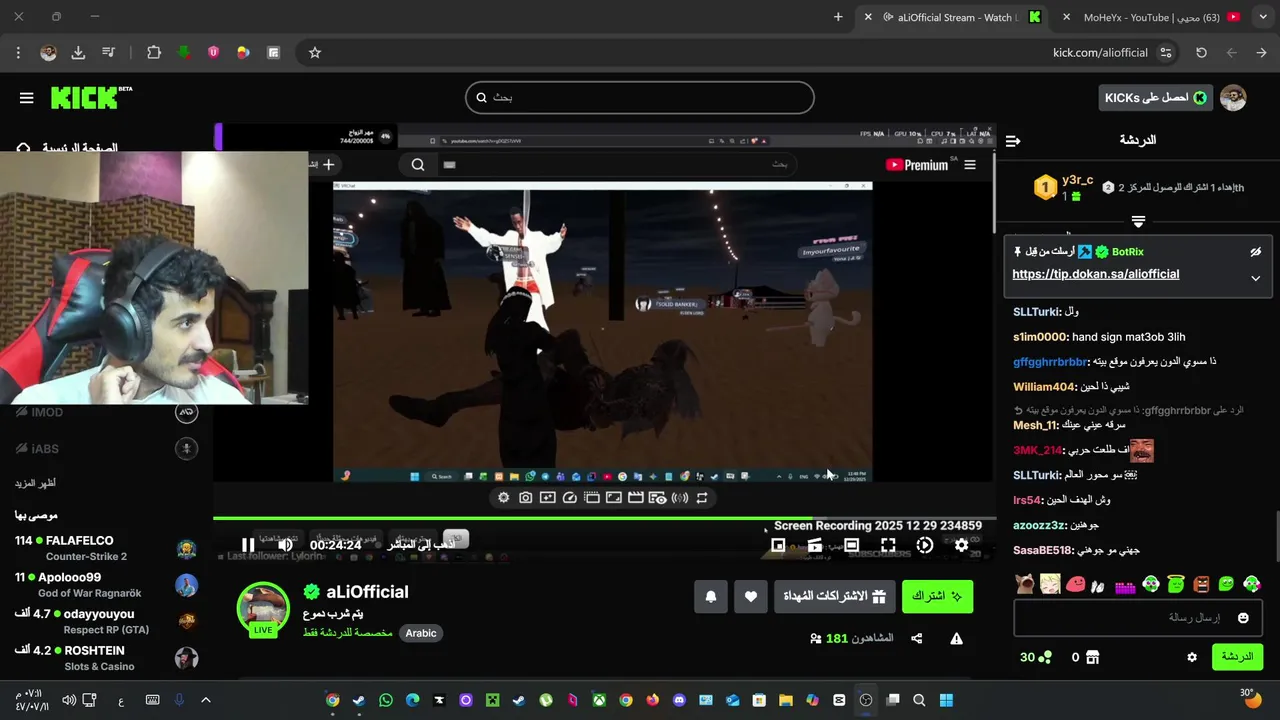Image resolution: width=1280 pixels, height=720 pixels.
Task: Focus the Kick search box
Action: [640, 97]
